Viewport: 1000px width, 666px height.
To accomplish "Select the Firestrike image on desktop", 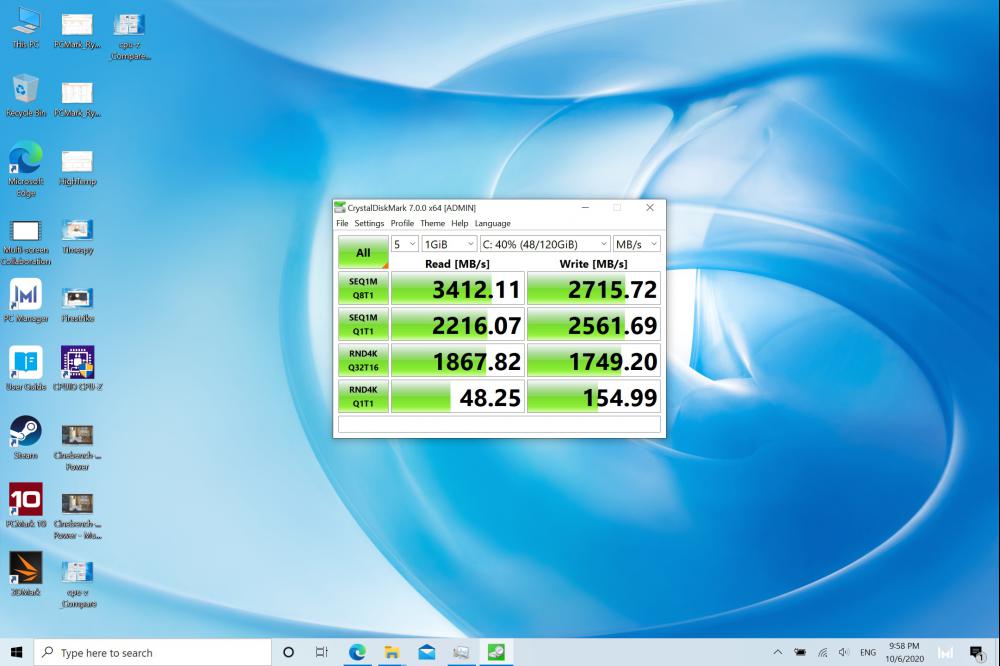I will 77,305.
